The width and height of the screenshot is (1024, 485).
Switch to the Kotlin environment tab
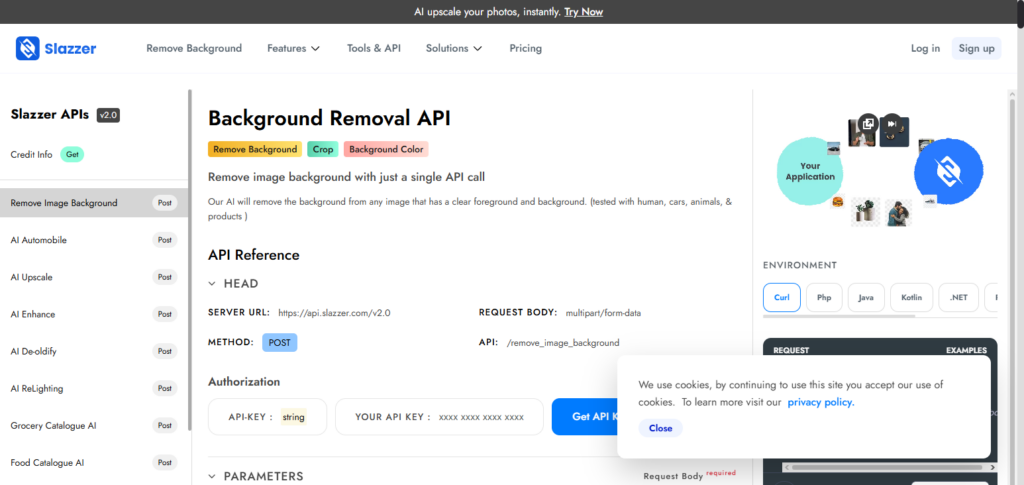click(x=912, y=298)
